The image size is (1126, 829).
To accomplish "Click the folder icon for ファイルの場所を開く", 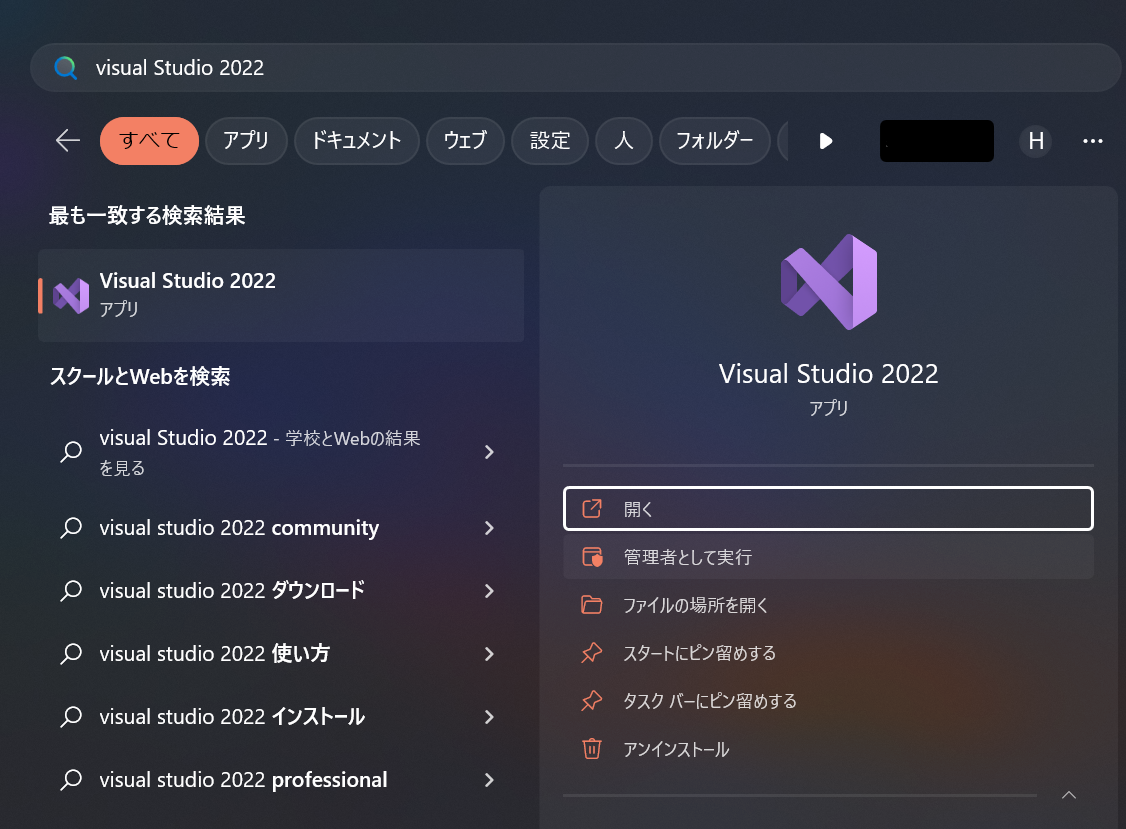I will (x=592, y=605).
